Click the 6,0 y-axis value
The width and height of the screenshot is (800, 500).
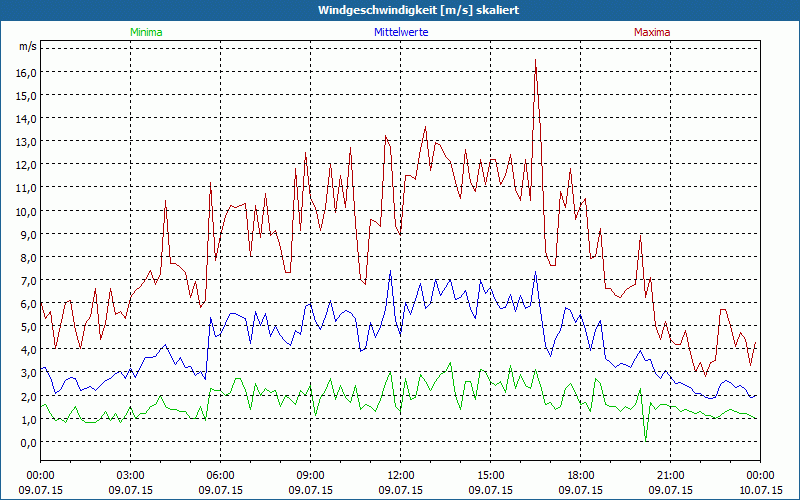pos(30,304)
